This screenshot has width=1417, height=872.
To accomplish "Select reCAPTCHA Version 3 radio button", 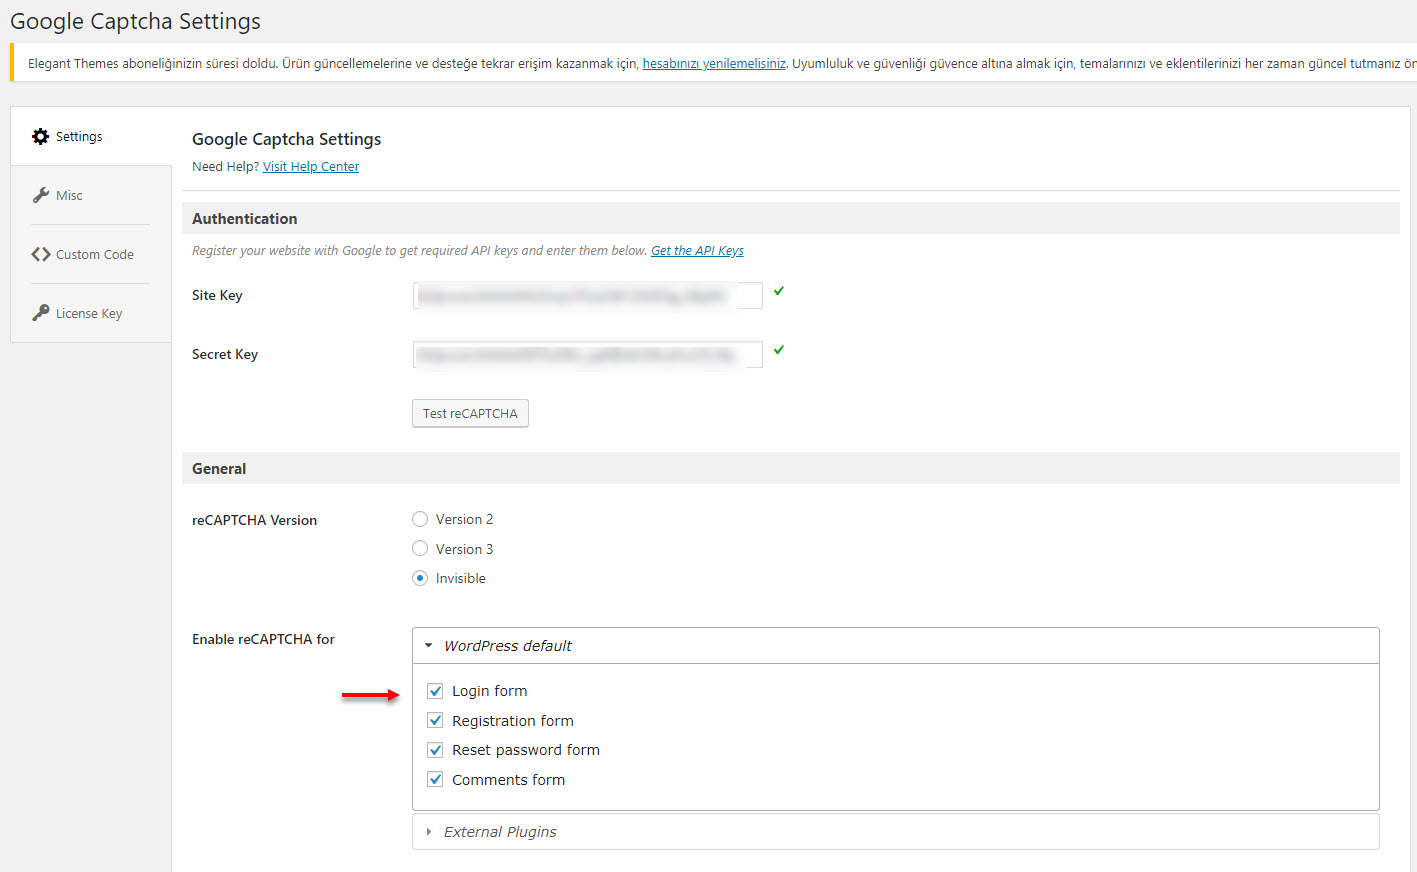I will [420, 549].
